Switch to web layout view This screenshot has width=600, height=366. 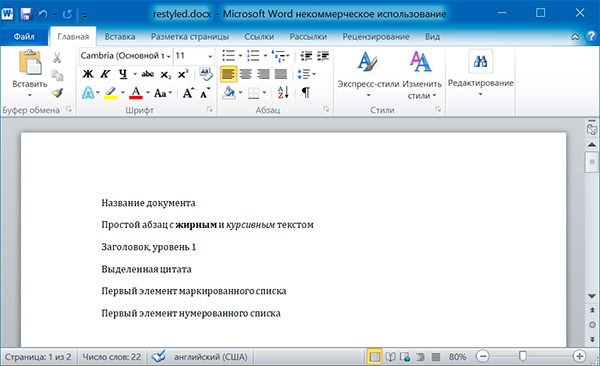pyautogui.click(x=405, y=357)
